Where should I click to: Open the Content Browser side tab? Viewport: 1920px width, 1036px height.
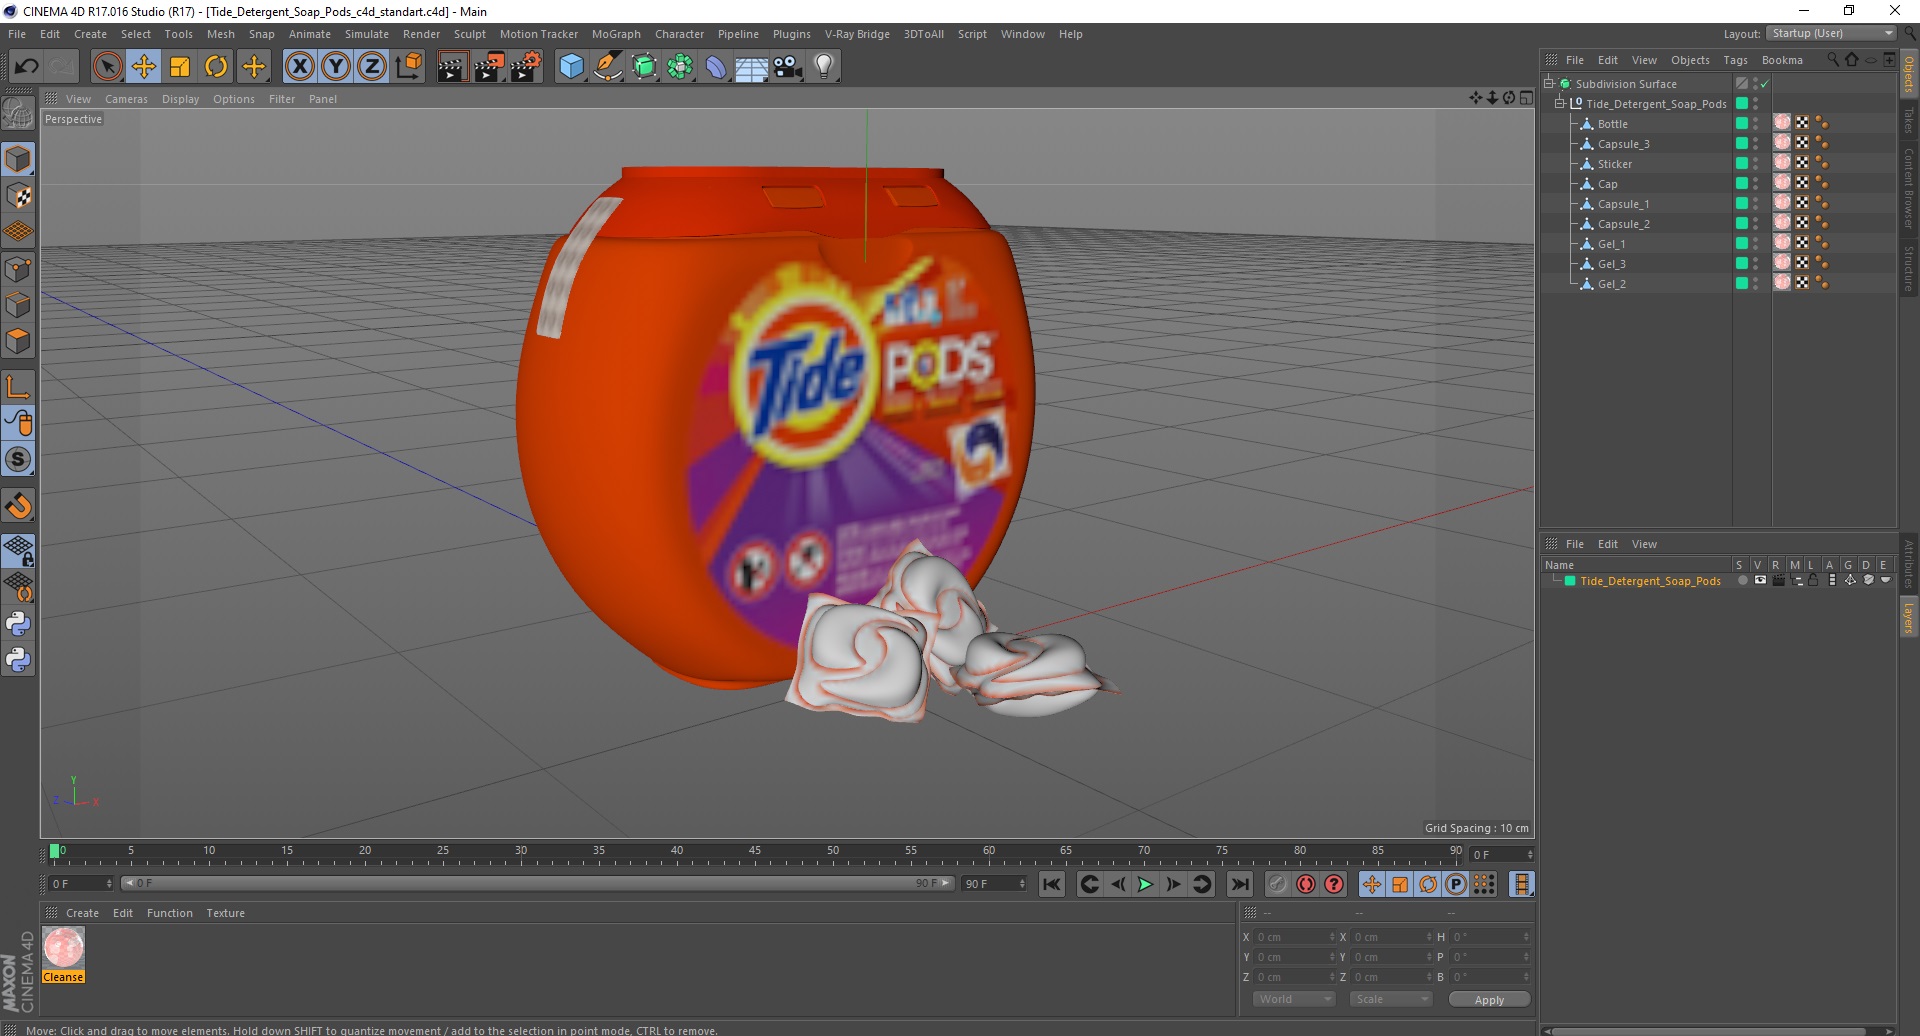tap(1908, 188)
